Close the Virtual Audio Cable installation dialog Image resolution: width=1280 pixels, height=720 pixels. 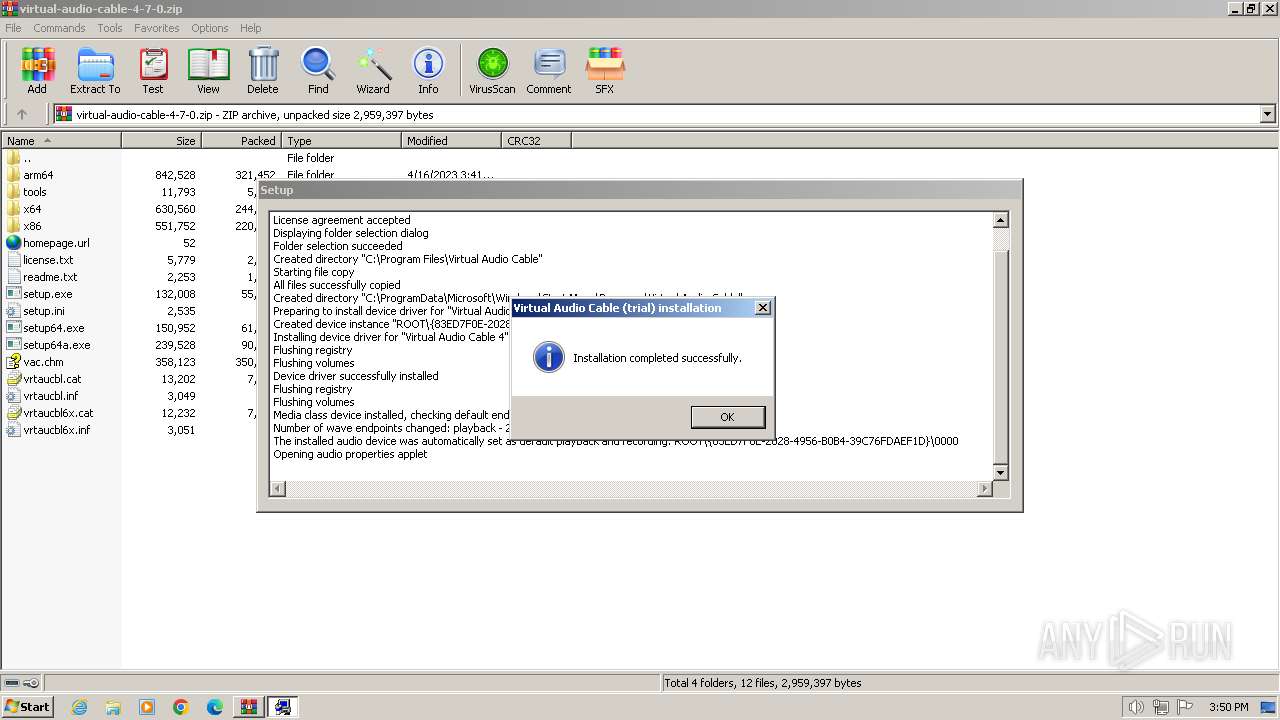pos(763,308)
